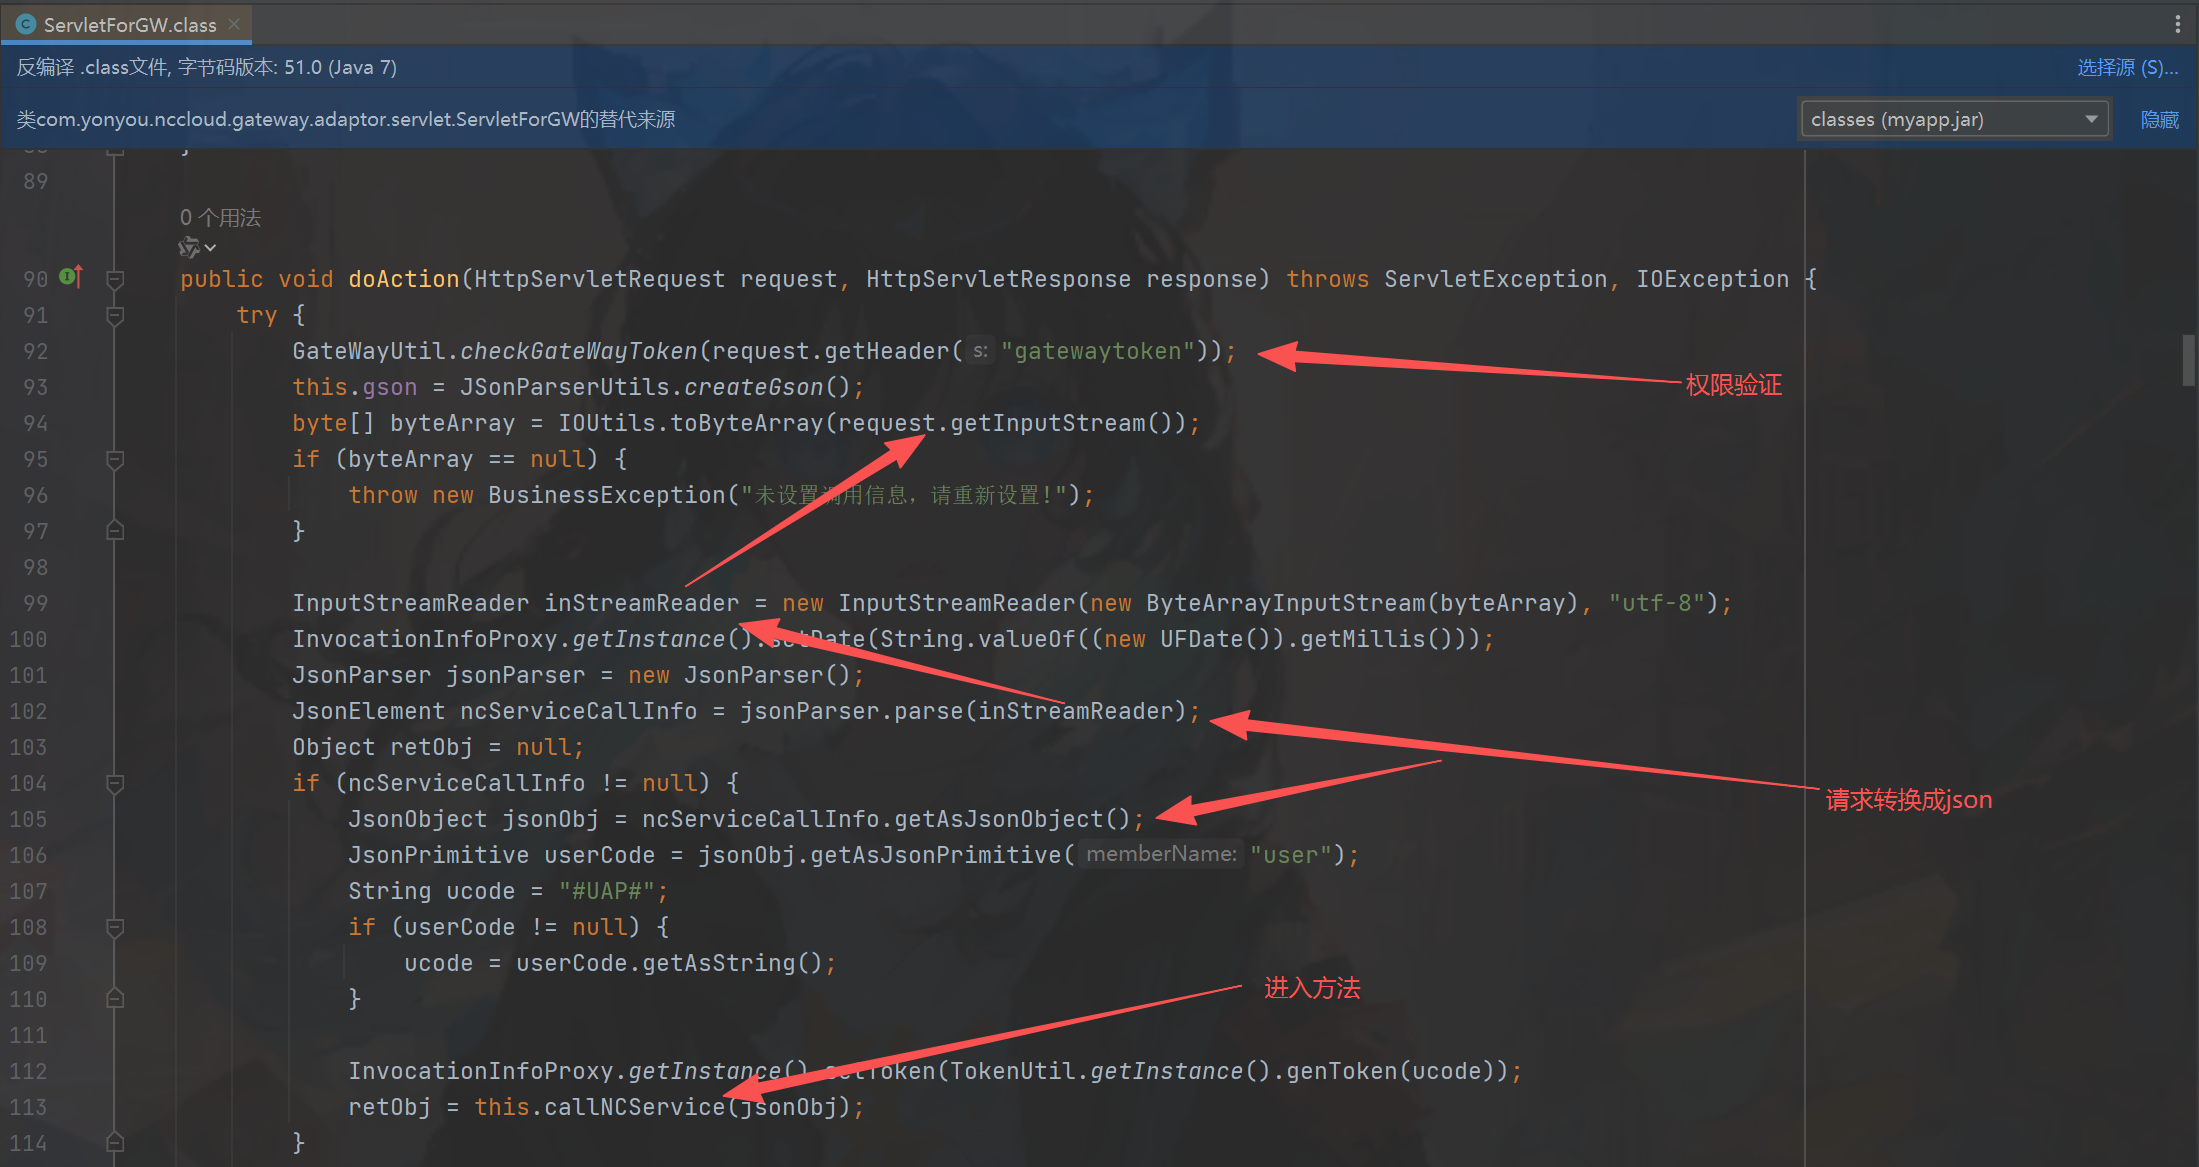Screen dimensions: 2199x1167
Task: Click the 隐藏 link to hide banner
Action: [2159, 119]
